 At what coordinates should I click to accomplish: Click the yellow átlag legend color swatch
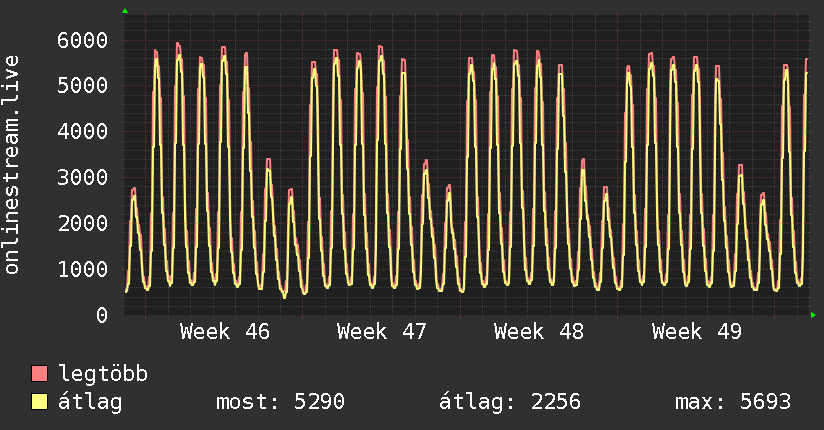39,402
